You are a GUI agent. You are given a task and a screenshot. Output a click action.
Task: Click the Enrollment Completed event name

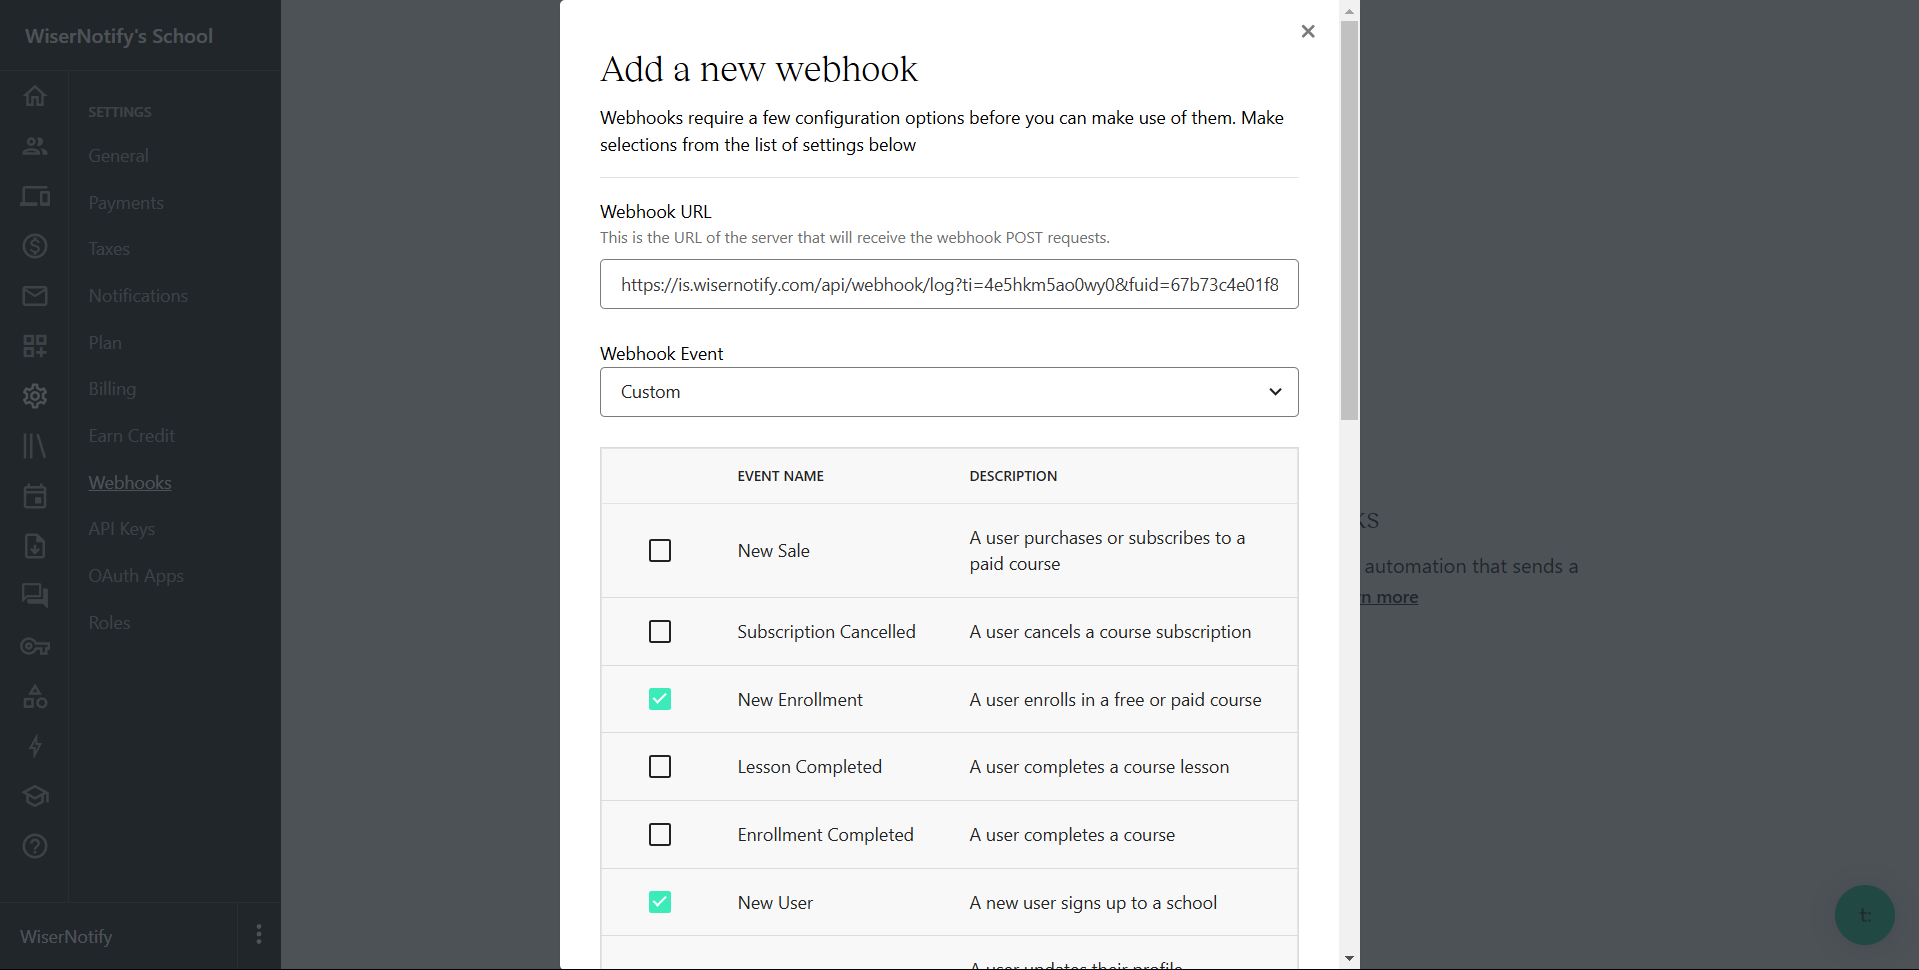click(x=825, y=835)
